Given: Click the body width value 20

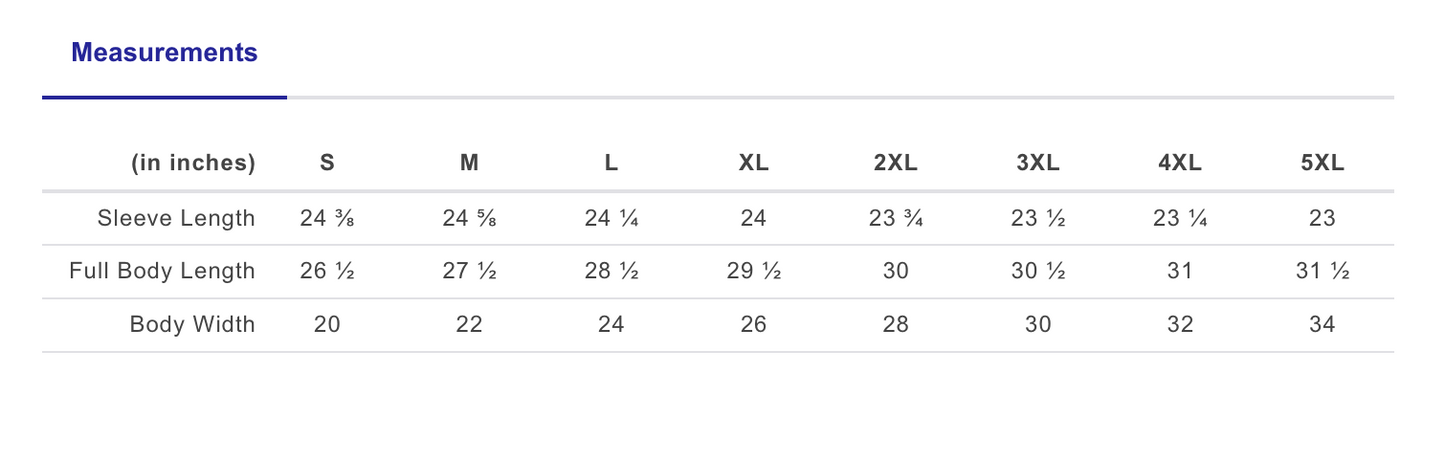Looking at the screenshot, I should [x=327, y=324].
